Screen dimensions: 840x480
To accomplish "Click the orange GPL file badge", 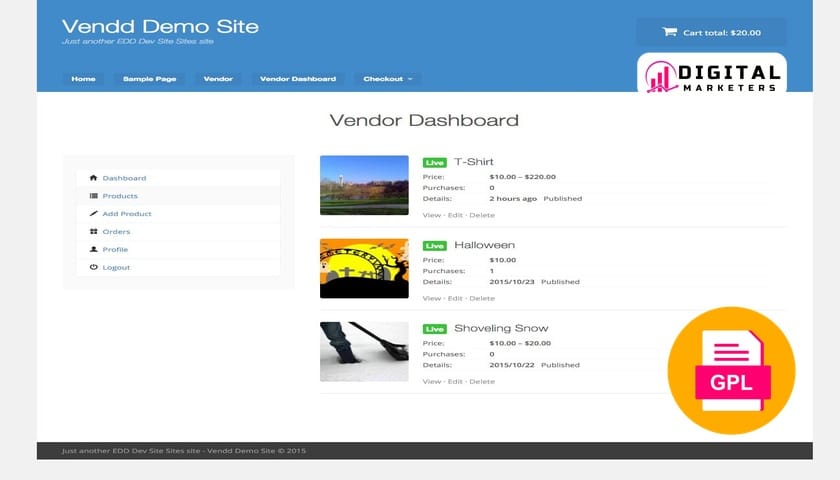I will (731, 370).
